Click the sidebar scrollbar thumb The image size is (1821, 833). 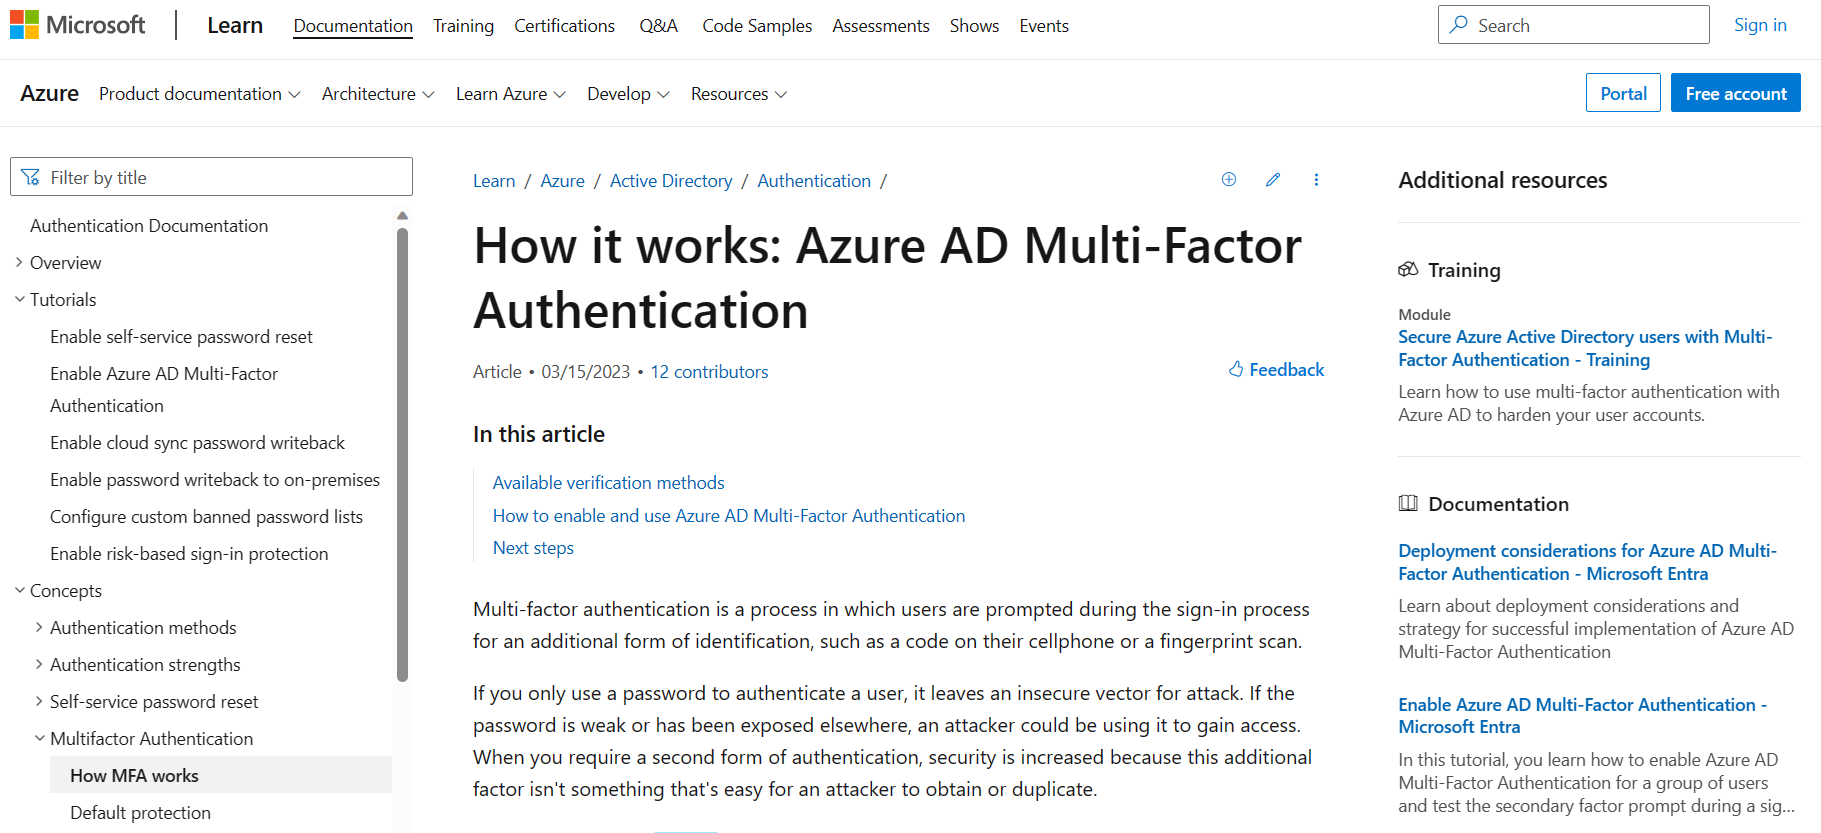402,455
